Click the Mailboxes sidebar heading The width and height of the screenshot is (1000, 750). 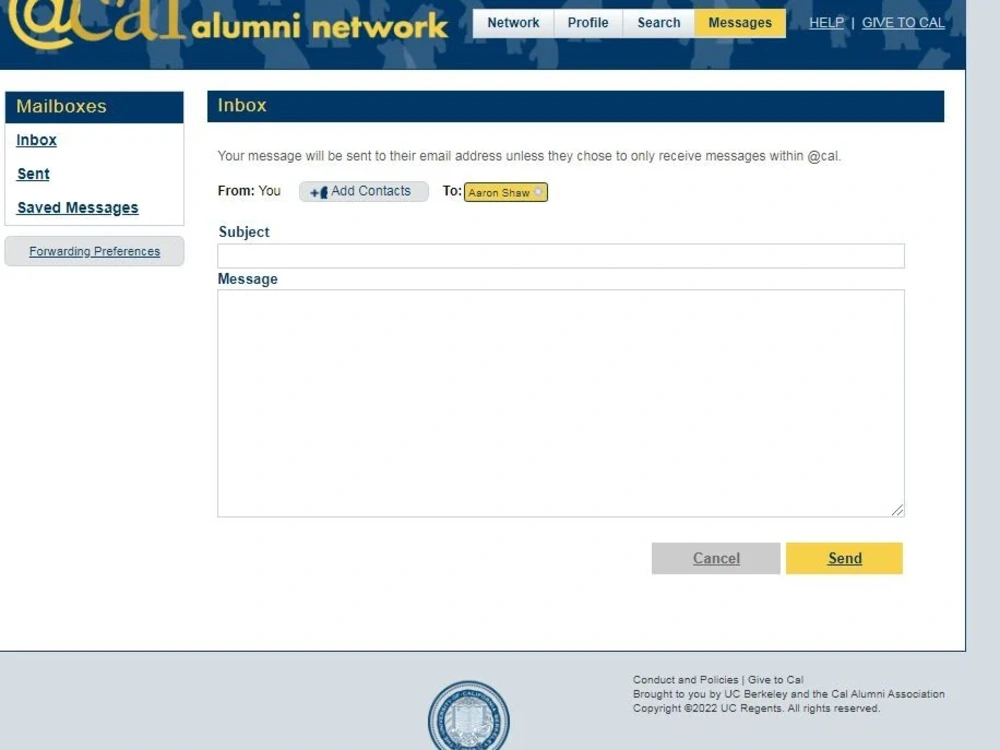pyautogui.click(x=61, y=107)
